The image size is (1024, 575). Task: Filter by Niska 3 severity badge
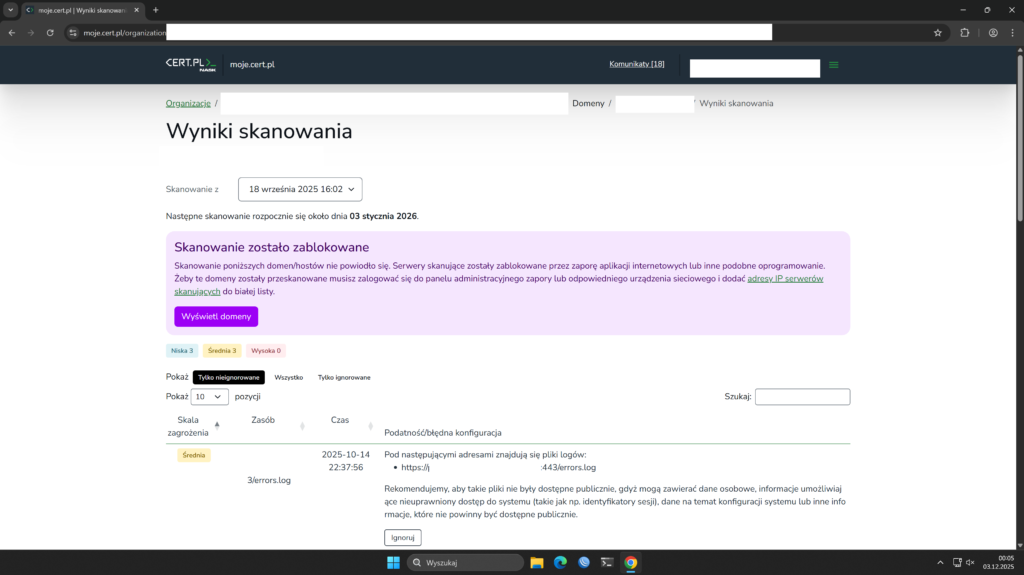pos(182,351)
